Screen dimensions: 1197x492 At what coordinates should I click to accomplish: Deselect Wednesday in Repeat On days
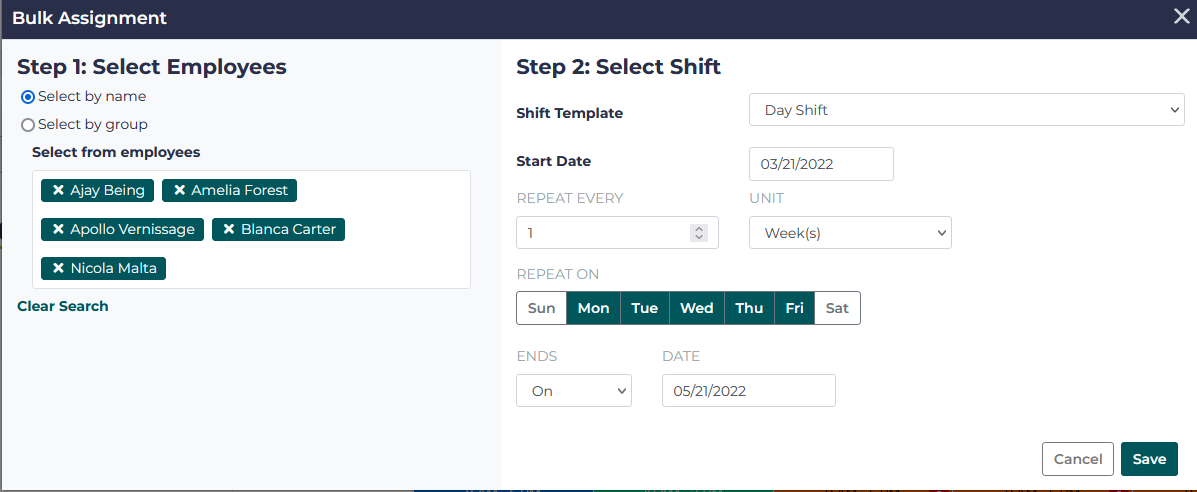[696, 308]
